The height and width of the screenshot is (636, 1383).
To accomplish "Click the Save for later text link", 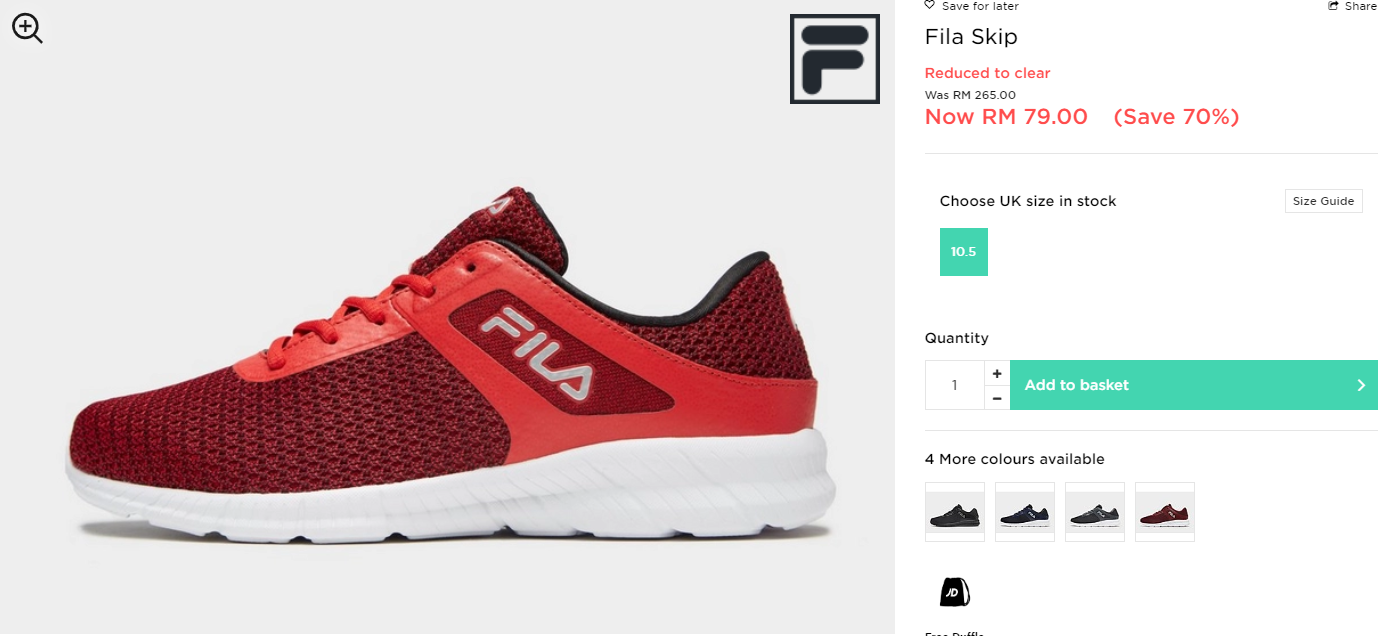I will coord(980,6).
